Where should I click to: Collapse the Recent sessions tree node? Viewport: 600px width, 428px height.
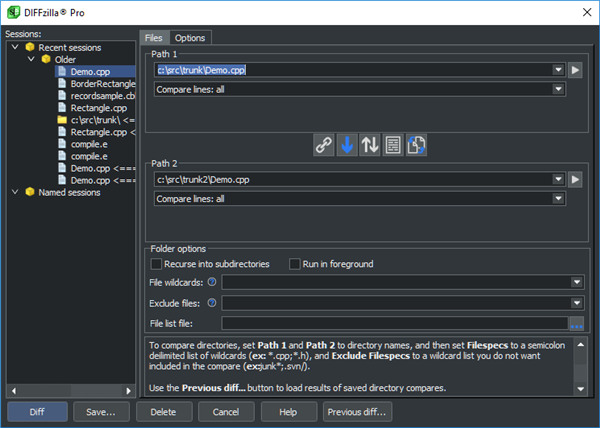point(16,47)
